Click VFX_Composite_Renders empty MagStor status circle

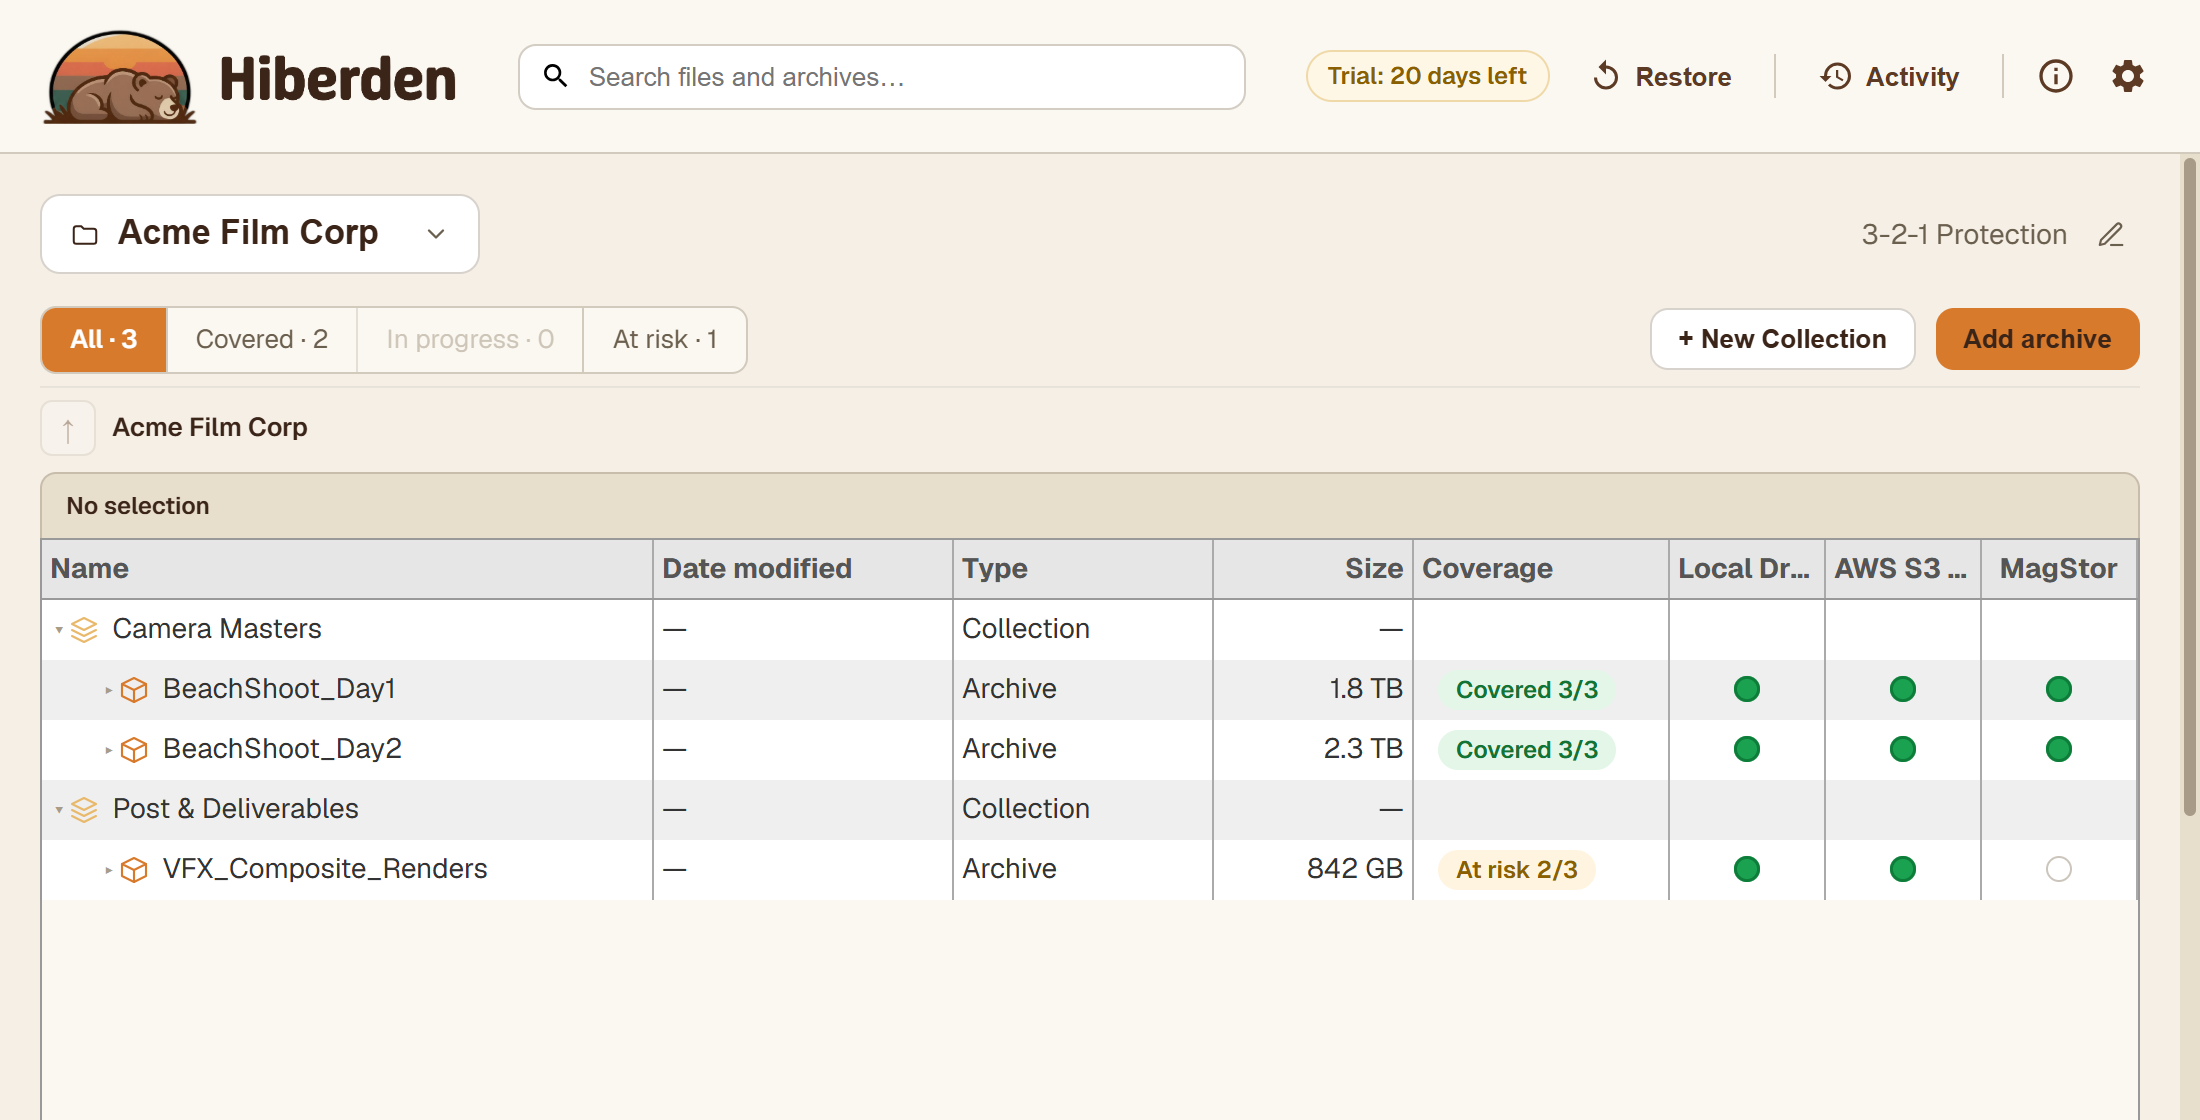click(x=2058, y=869)
